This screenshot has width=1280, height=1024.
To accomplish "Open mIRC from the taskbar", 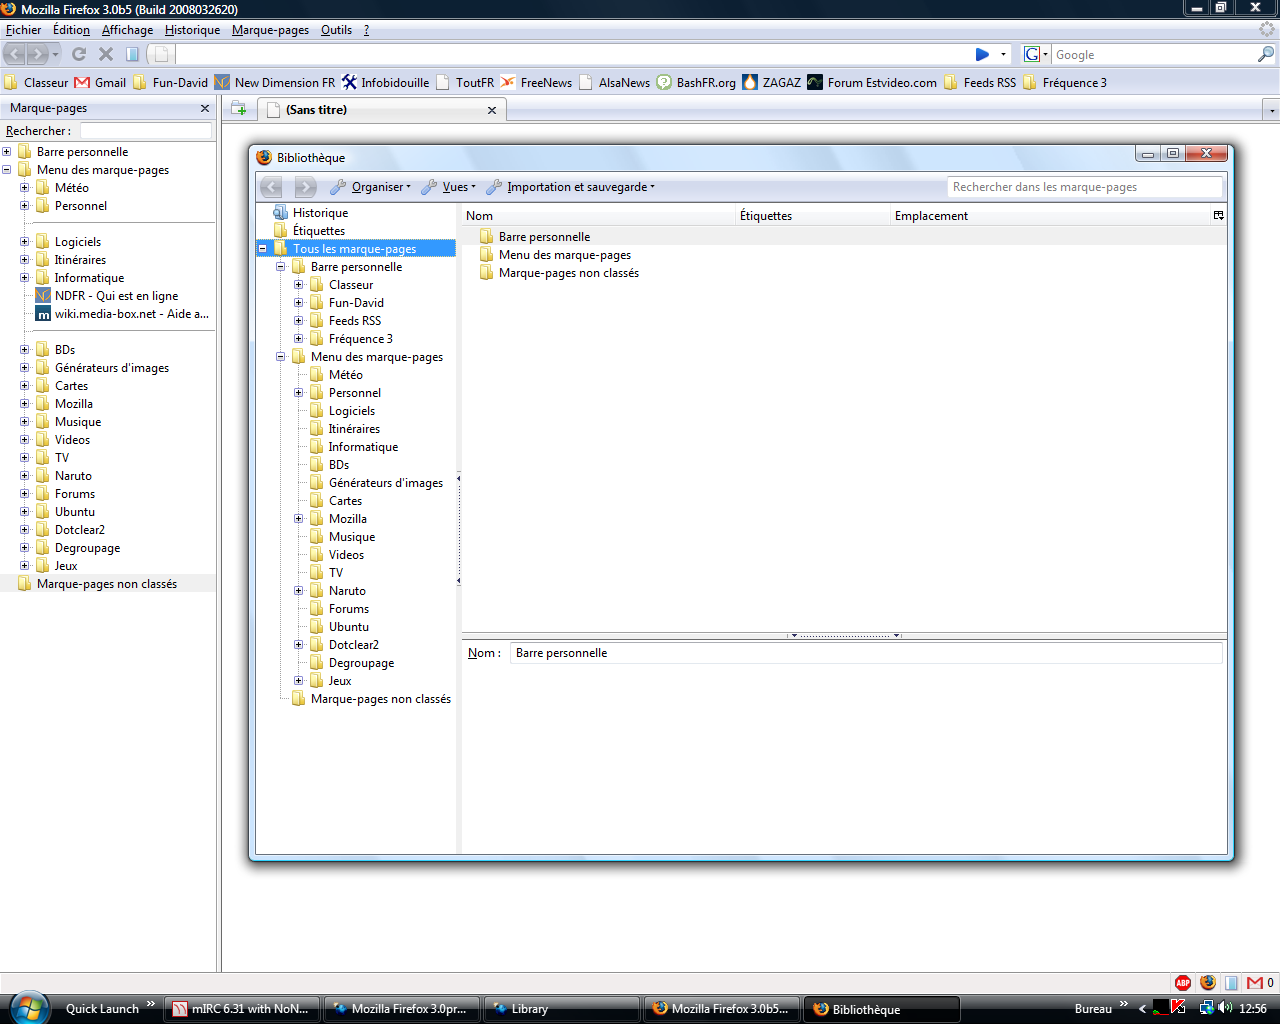I will point(242,1009).
